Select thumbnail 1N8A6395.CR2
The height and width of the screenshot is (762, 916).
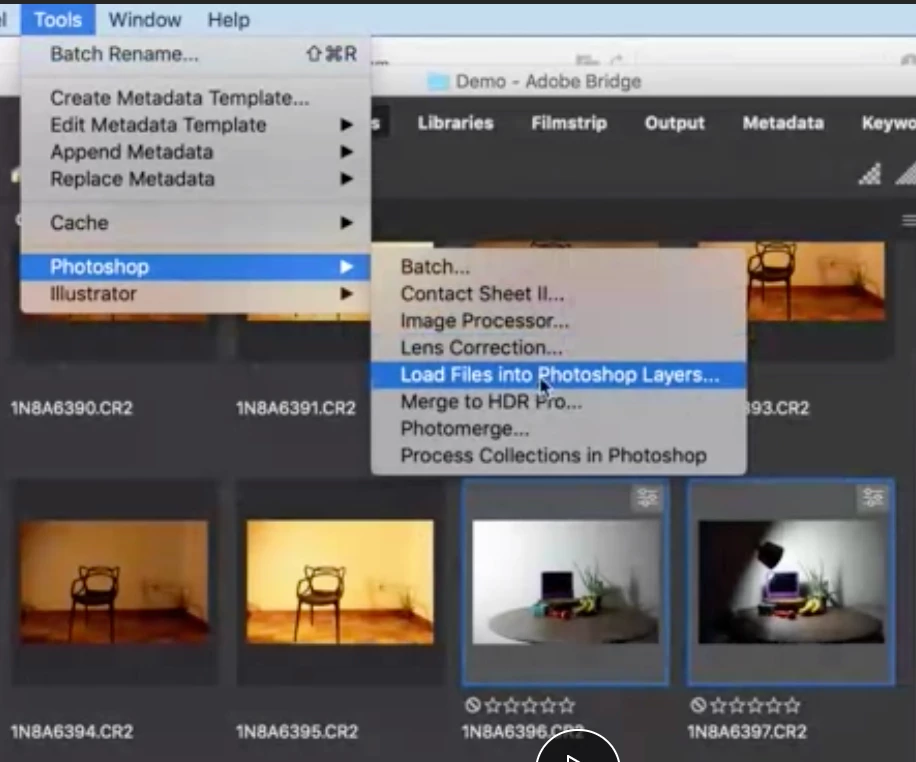pyautogui.click(x=340, y=582)
